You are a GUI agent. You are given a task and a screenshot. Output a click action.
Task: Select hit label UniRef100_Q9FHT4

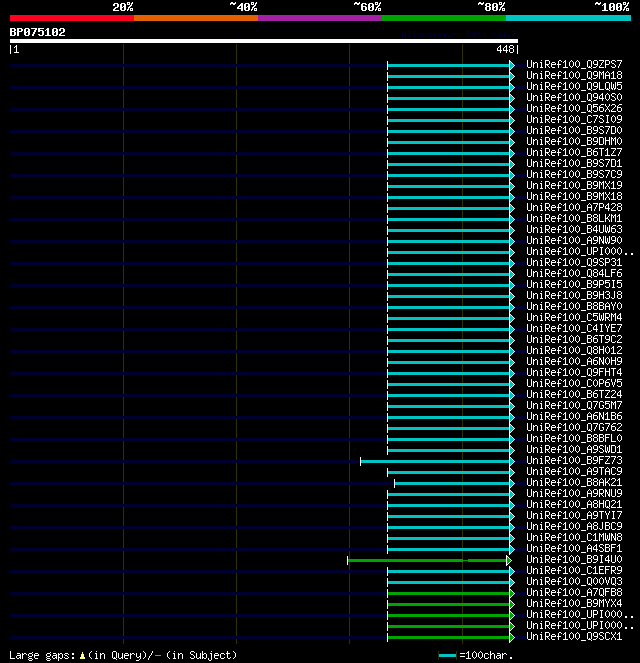(x=574, y=372)
